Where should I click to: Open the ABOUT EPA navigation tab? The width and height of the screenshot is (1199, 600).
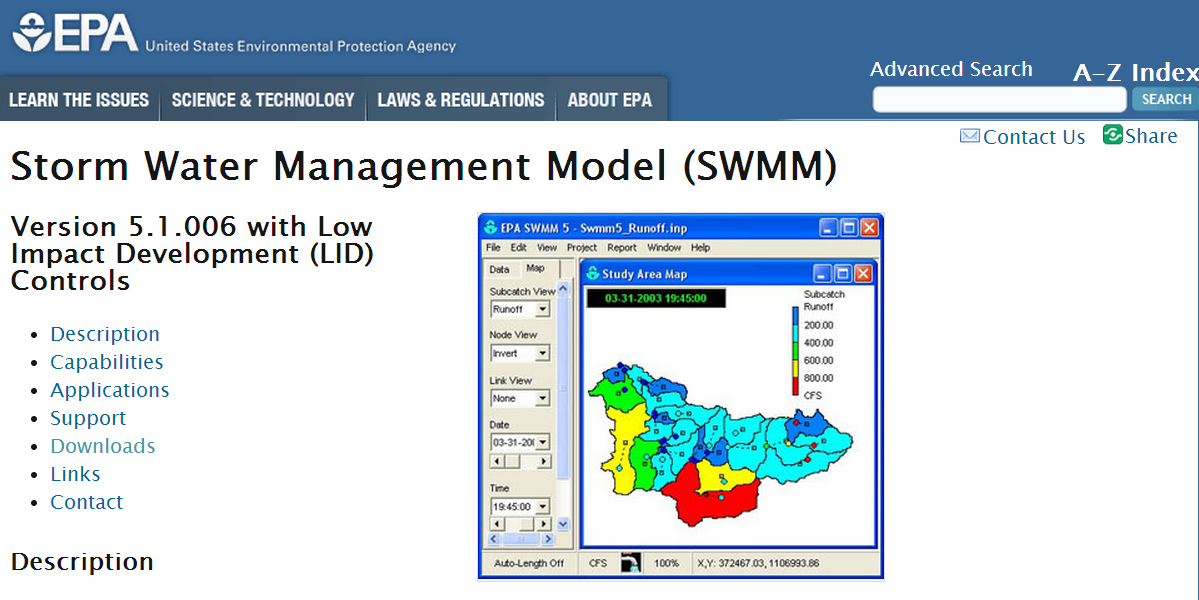(609, 100)
